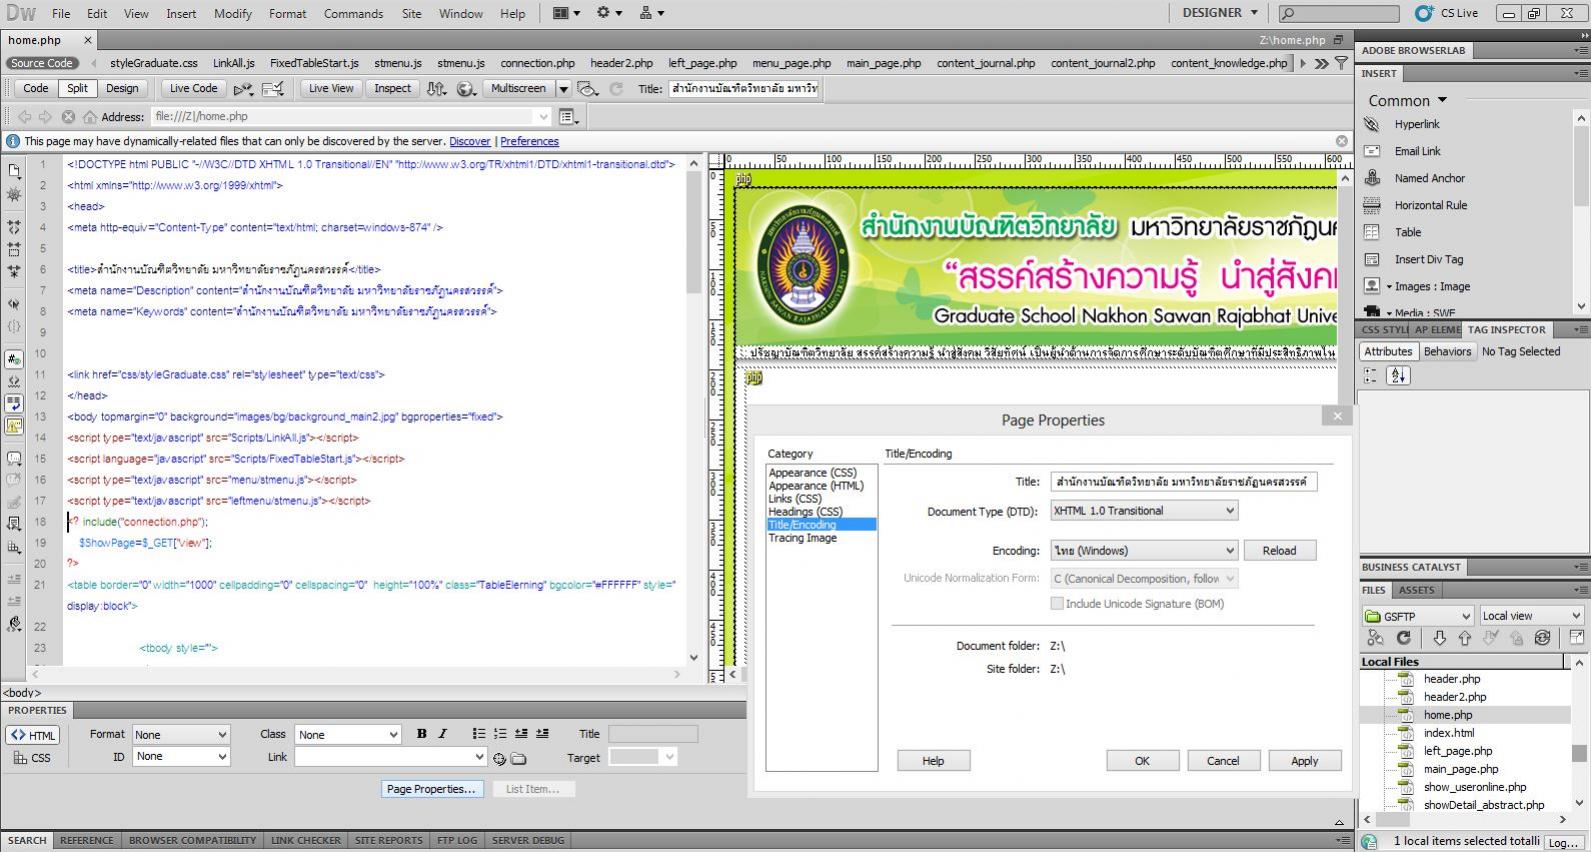This screenshot has height=852, width=1591.
Task: Open the Site menu
Action: (411, 13)
